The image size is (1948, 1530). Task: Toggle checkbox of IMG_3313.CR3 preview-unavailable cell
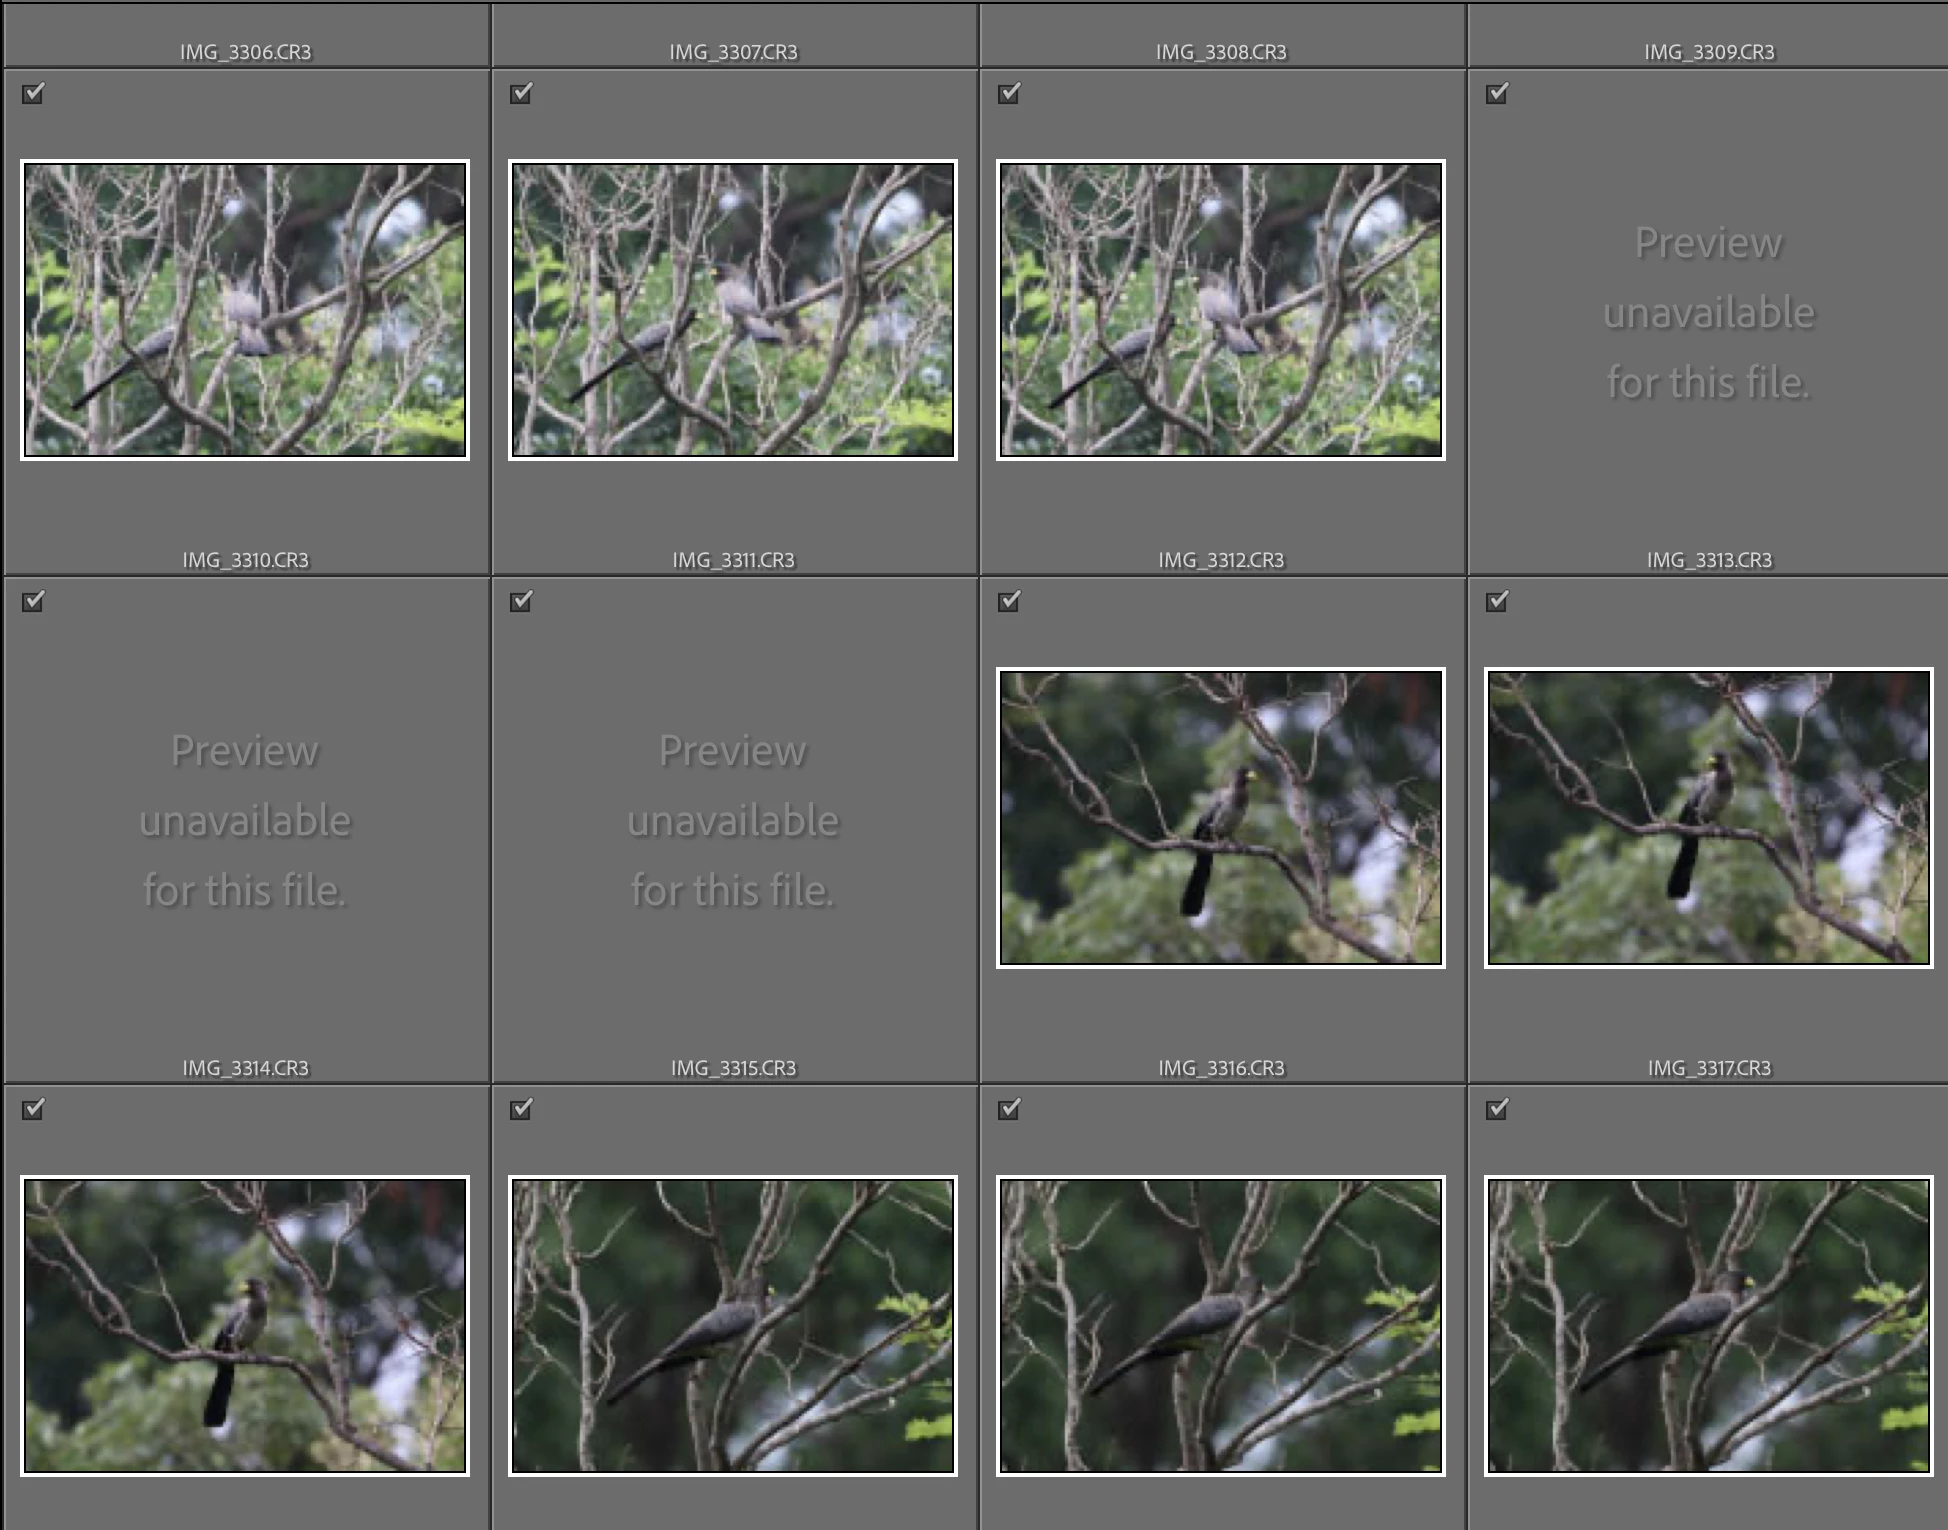click(x=1497, y=93)
